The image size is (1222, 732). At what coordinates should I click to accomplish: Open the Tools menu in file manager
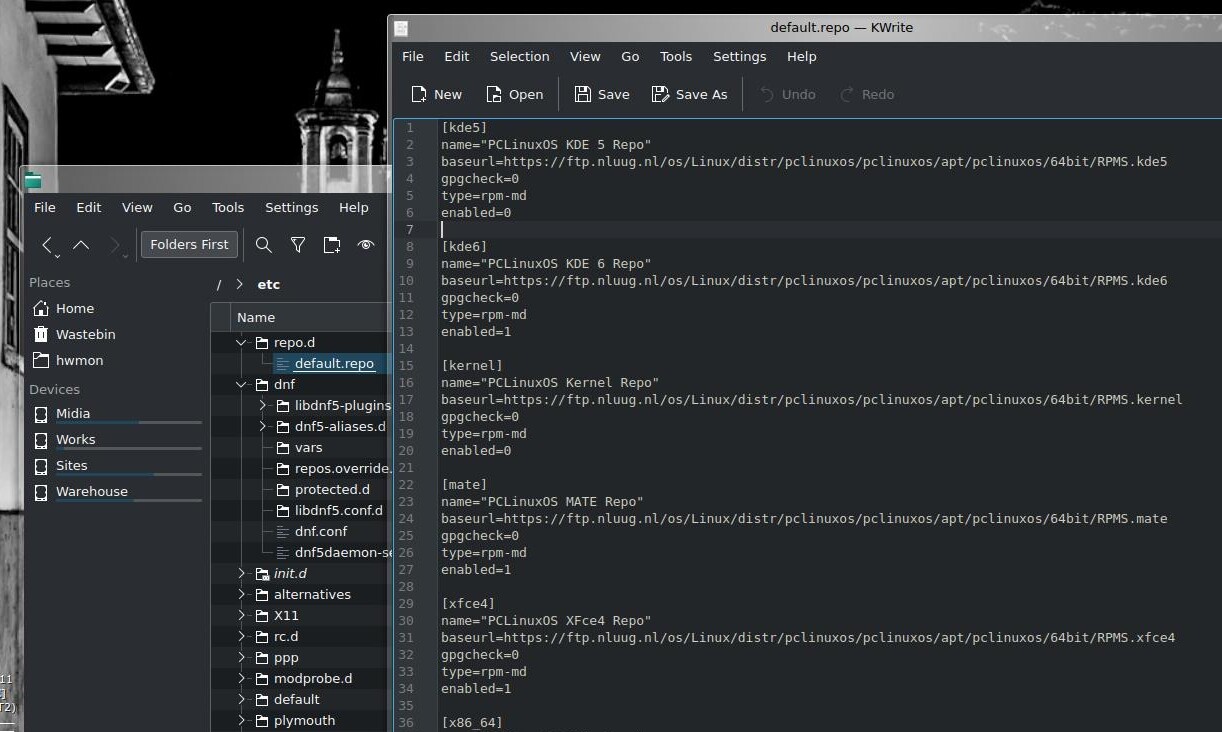pos(228,208)
